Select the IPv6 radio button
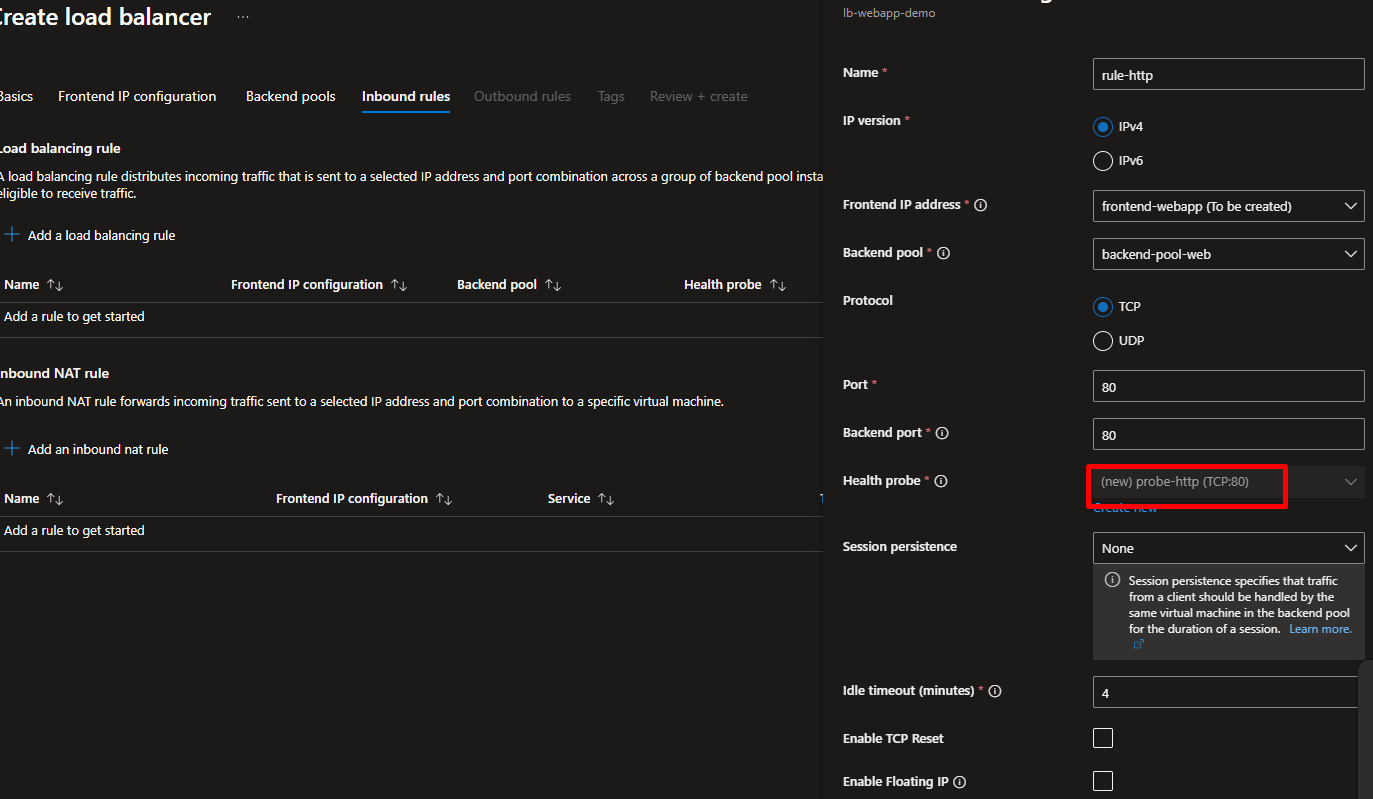Image resolution: width=1373 pixels, height=799 pixels. [1103, 161]
